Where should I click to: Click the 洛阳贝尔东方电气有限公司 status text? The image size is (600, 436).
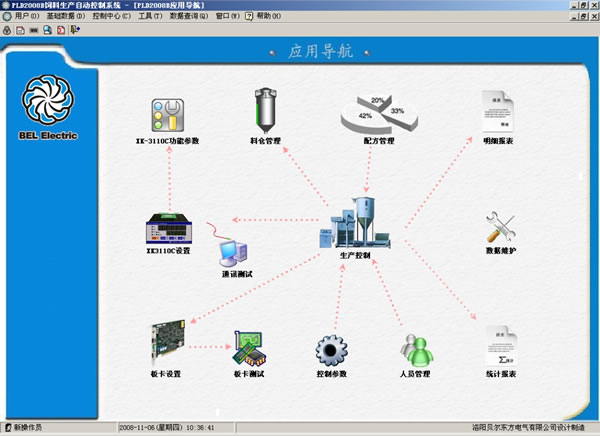coord(528,427)
